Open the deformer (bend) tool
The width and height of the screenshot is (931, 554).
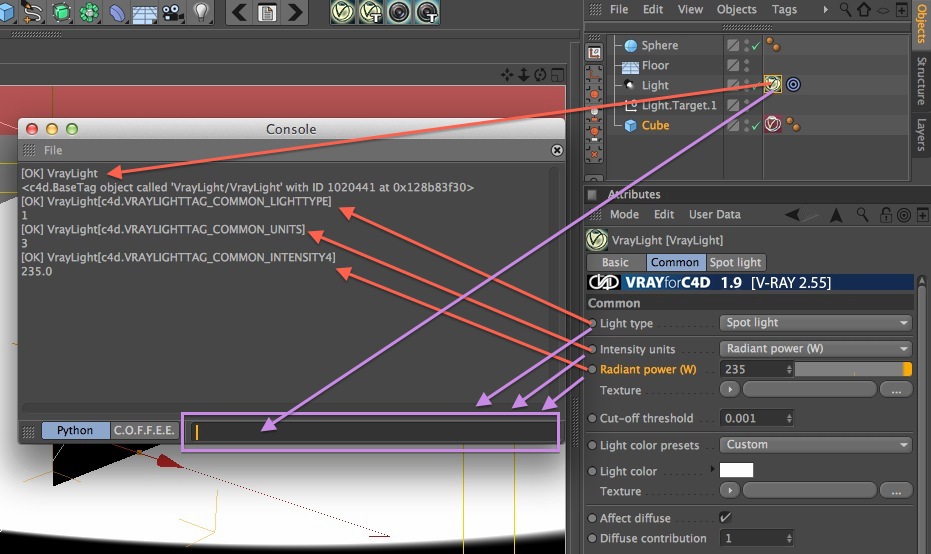click(x=117, y=12)
